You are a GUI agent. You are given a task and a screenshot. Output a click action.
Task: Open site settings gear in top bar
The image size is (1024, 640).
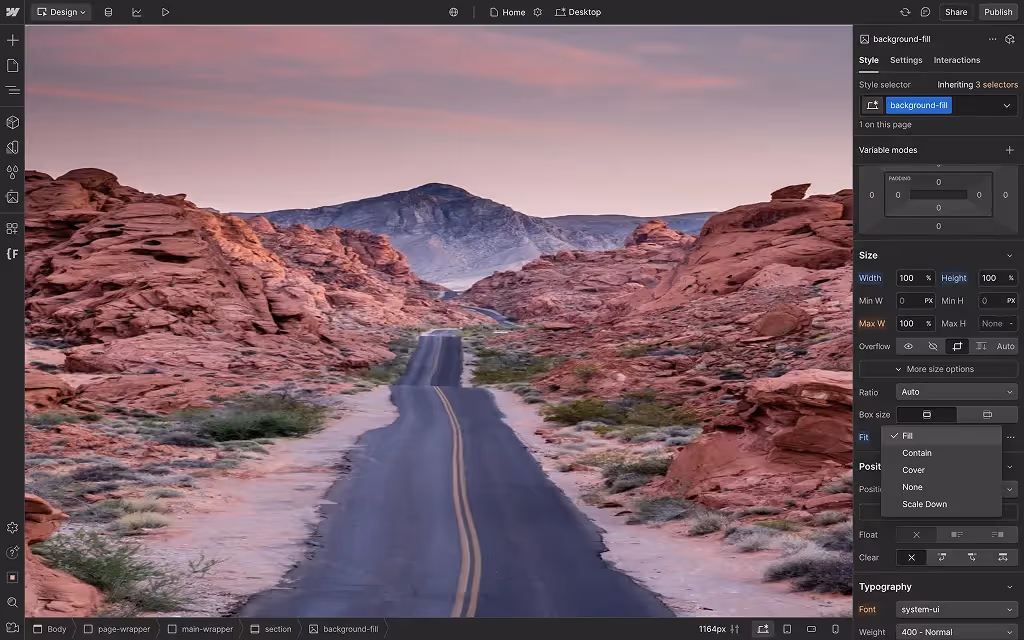coord(537,12)
